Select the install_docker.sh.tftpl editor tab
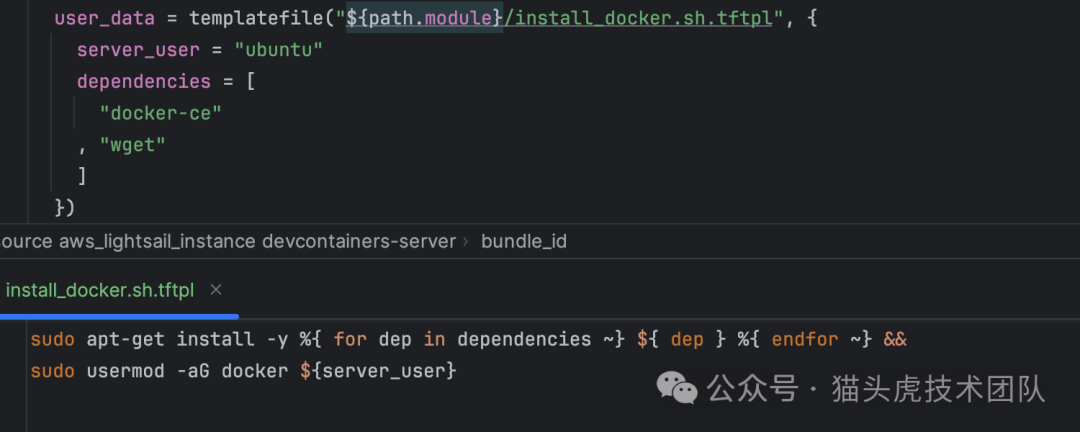Screen dimensions: 1080x432 (100, 290)
